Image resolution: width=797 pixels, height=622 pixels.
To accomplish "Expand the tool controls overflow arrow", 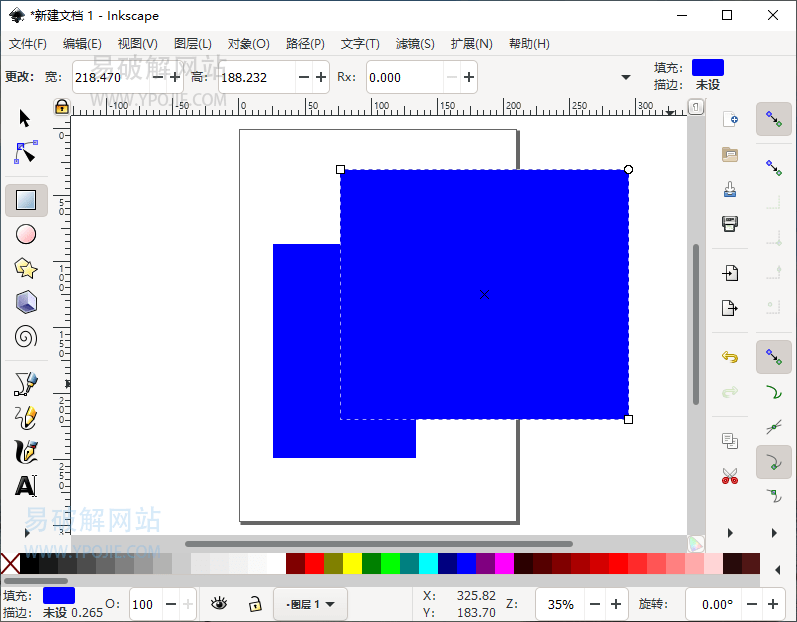I will [626, 77].
